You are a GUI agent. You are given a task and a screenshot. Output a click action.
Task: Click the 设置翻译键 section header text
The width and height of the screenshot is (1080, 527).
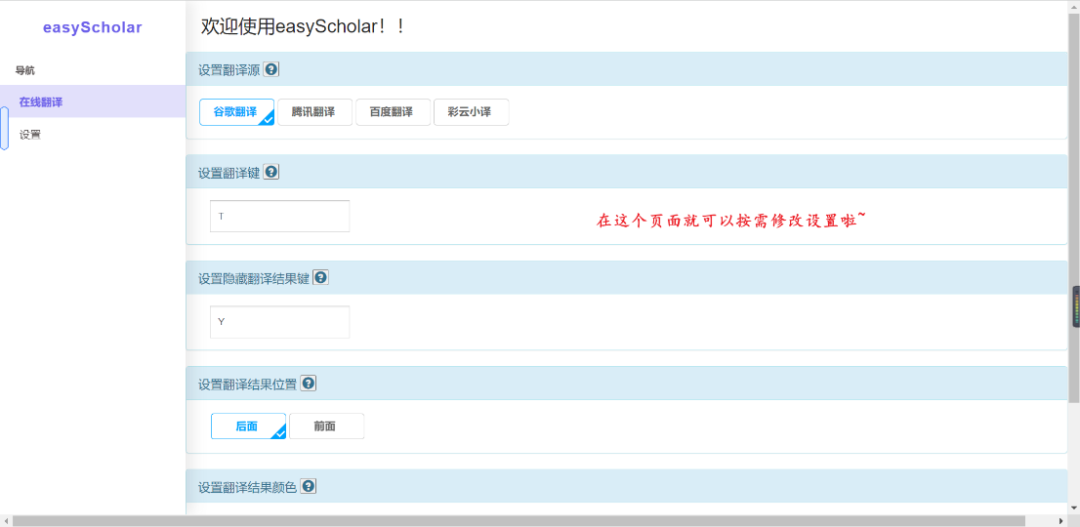[x=230, y=172]
